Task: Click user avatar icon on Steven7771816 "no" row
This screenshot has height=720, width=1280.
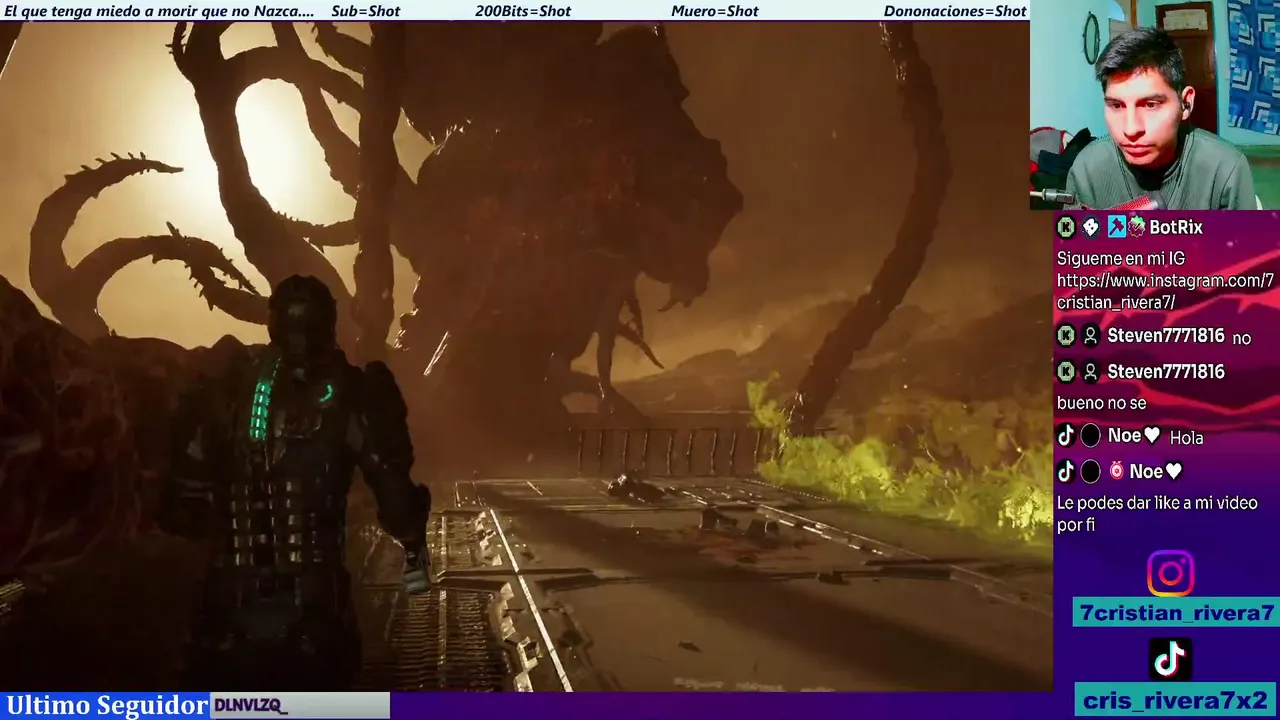Action: click(x=1091, y=336)
